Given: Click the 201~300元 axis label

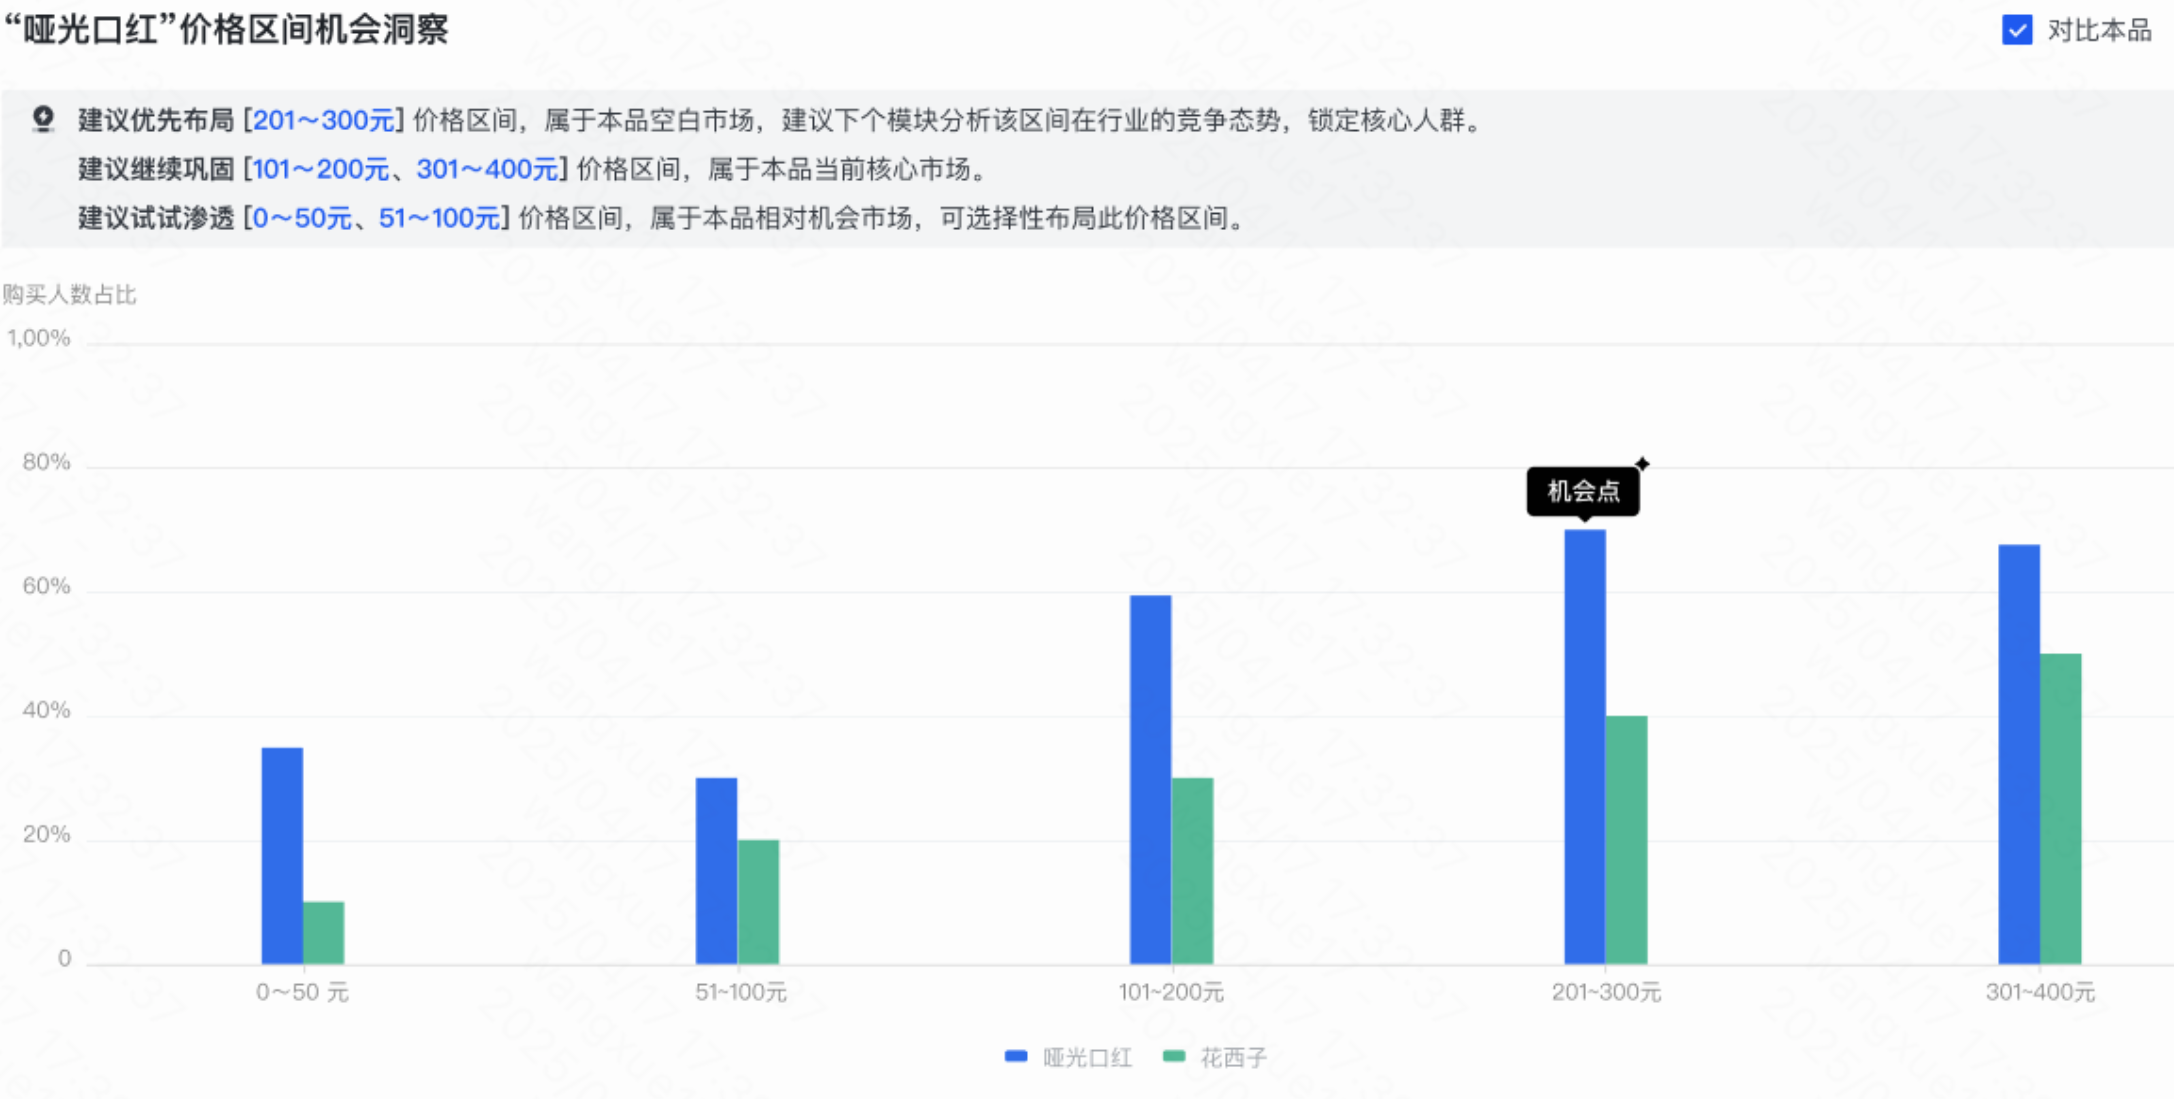Looking at the screenshot, I should coord(1606,992).
